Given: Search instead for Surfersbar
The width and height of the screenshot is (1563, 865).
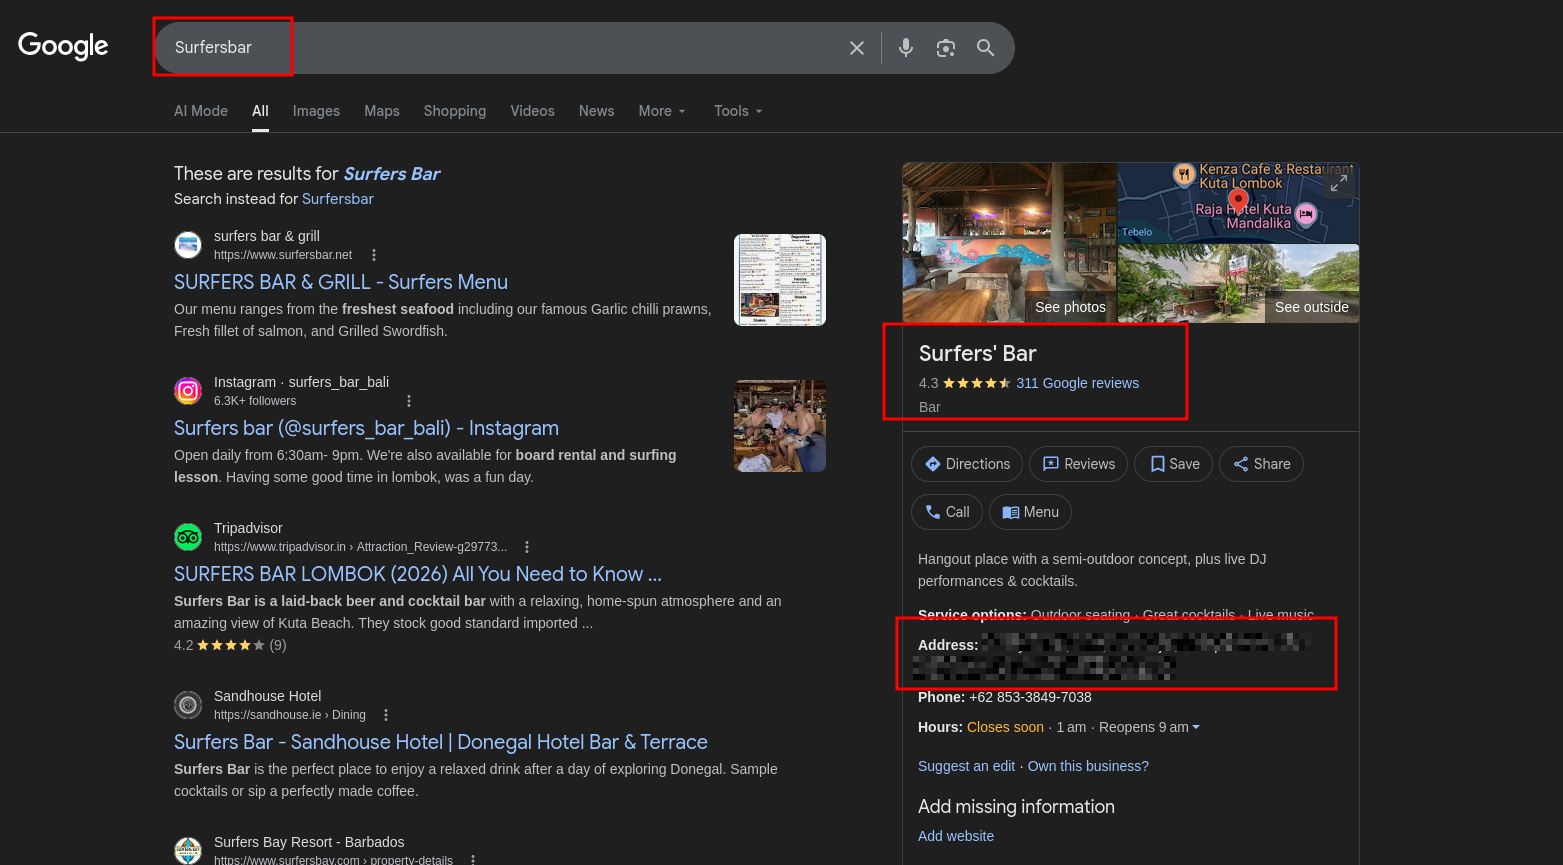Looking at the screenshot, I should tap(337, 199).
